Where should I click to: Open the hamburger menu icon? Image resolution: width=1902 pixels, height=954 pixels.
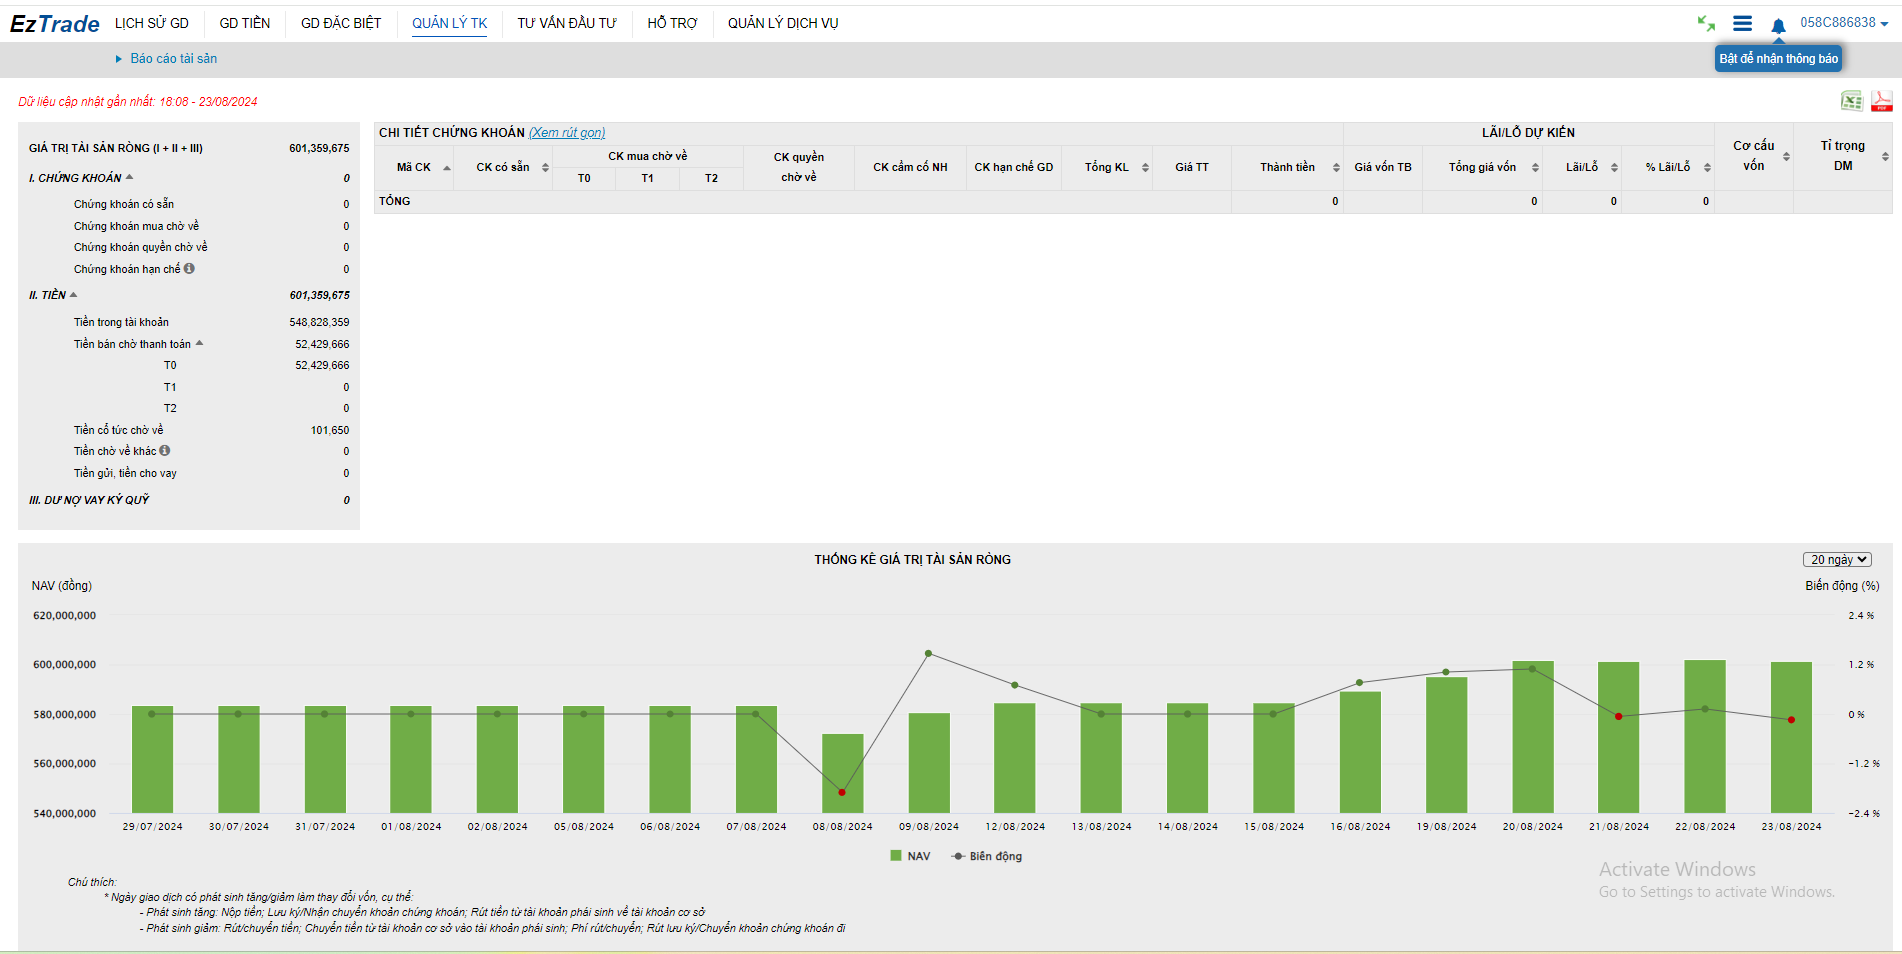(1742, 23)
